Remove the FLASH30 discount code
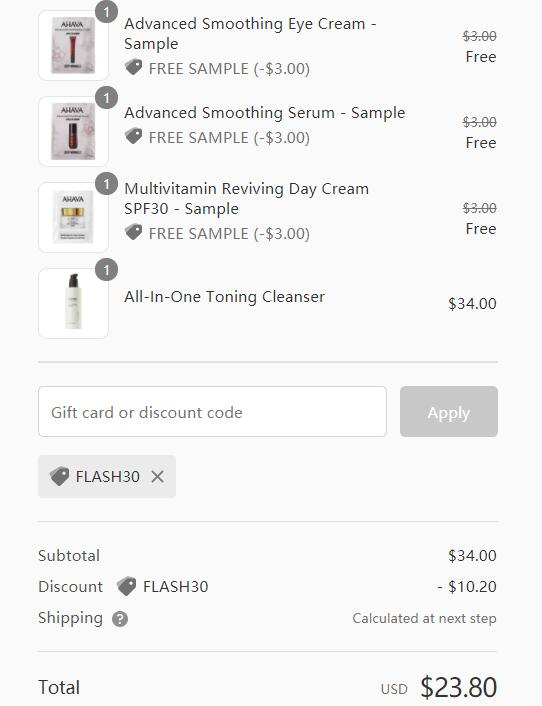Viewport: 542px width, 706px height. pos(157,476)
